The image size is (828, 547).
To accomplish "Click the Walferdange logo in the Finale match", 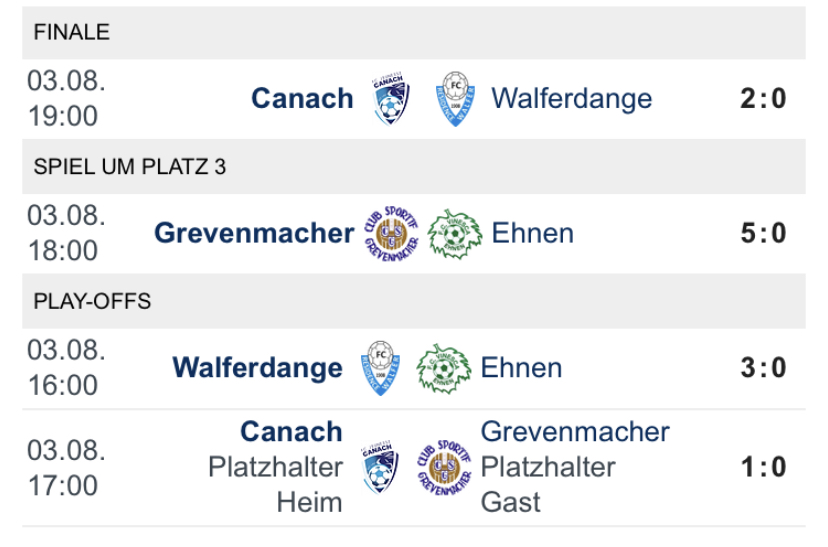I will (x=456, y=99).
